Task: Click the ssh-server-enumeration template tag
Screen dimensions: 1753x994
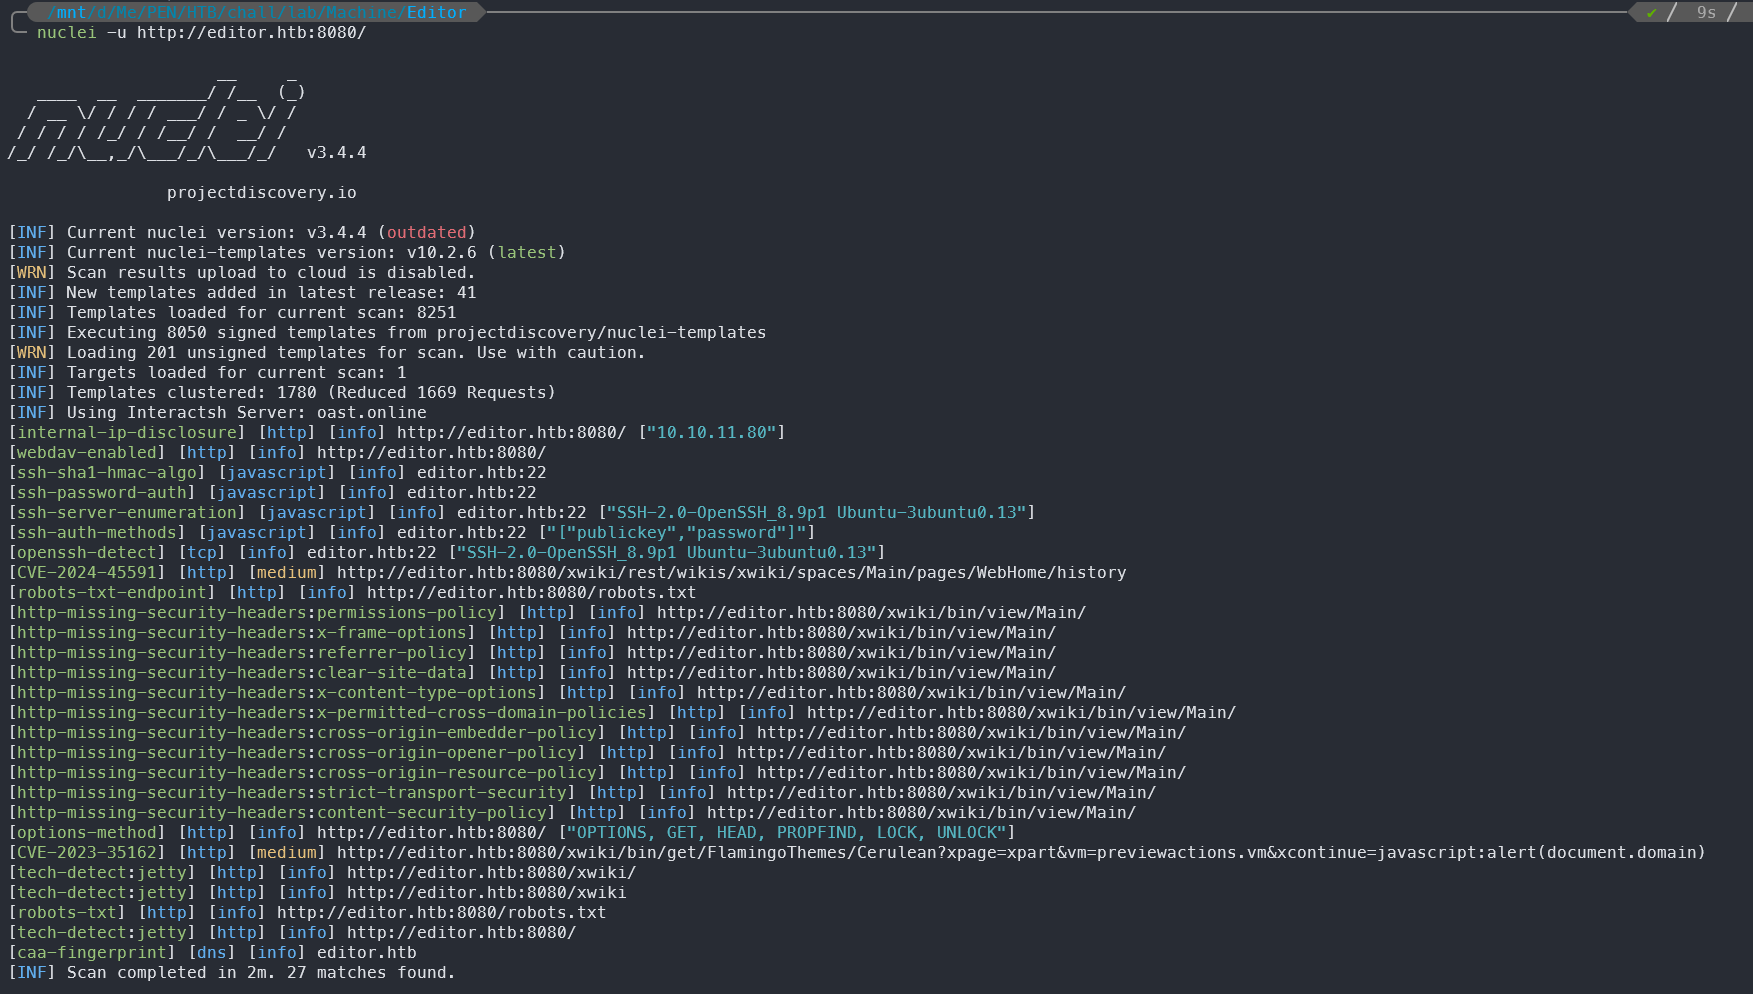Action: click(x=127, y=512)
